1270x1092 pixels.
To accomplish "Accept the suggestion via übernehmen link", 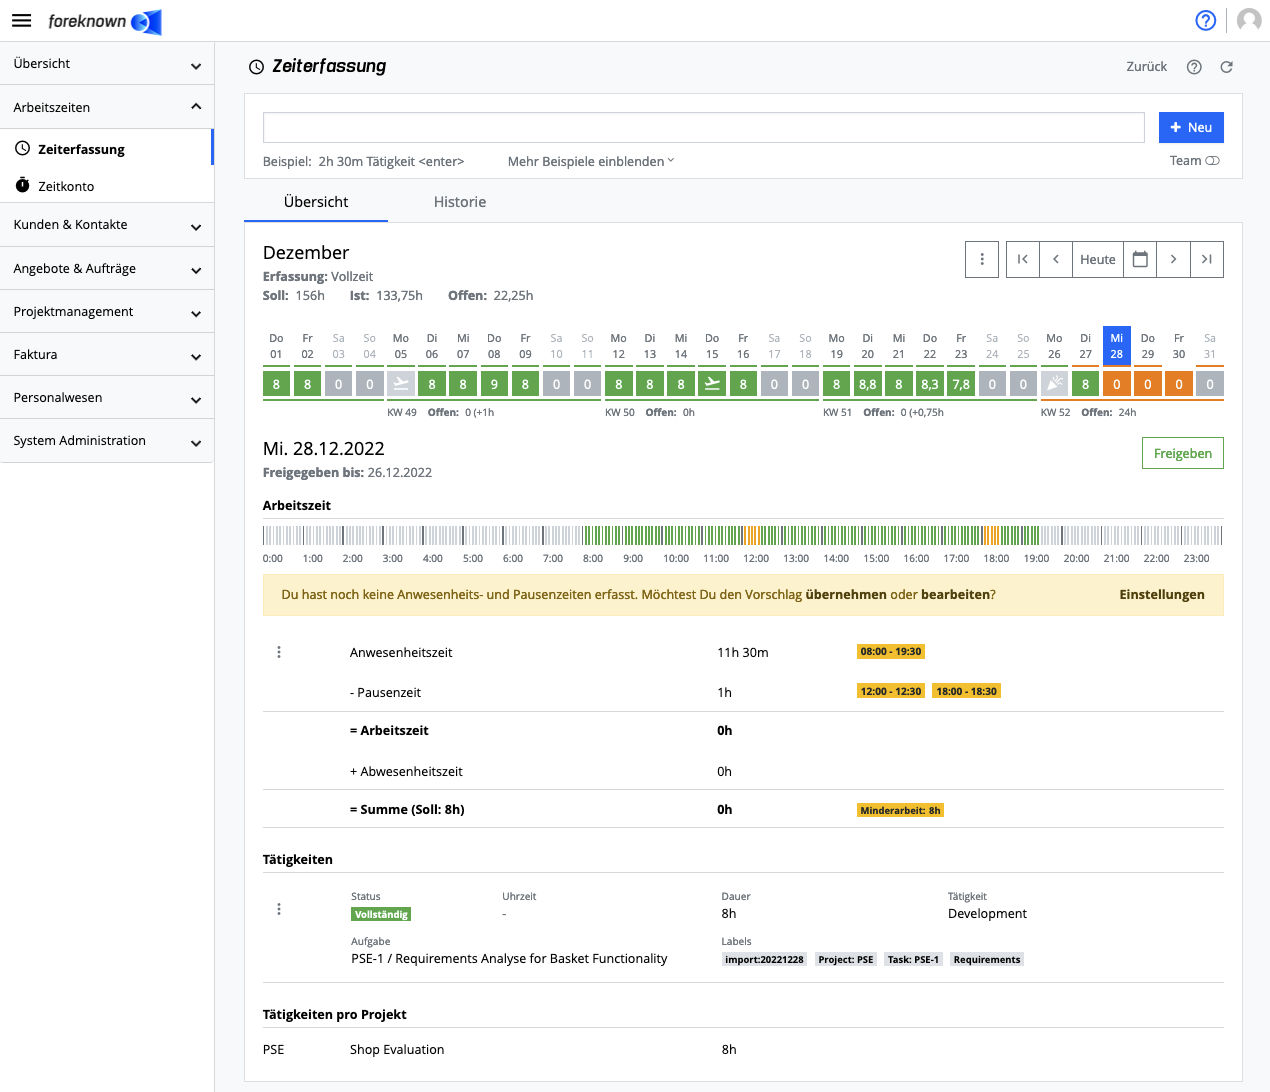I will (x=846, y=594).
